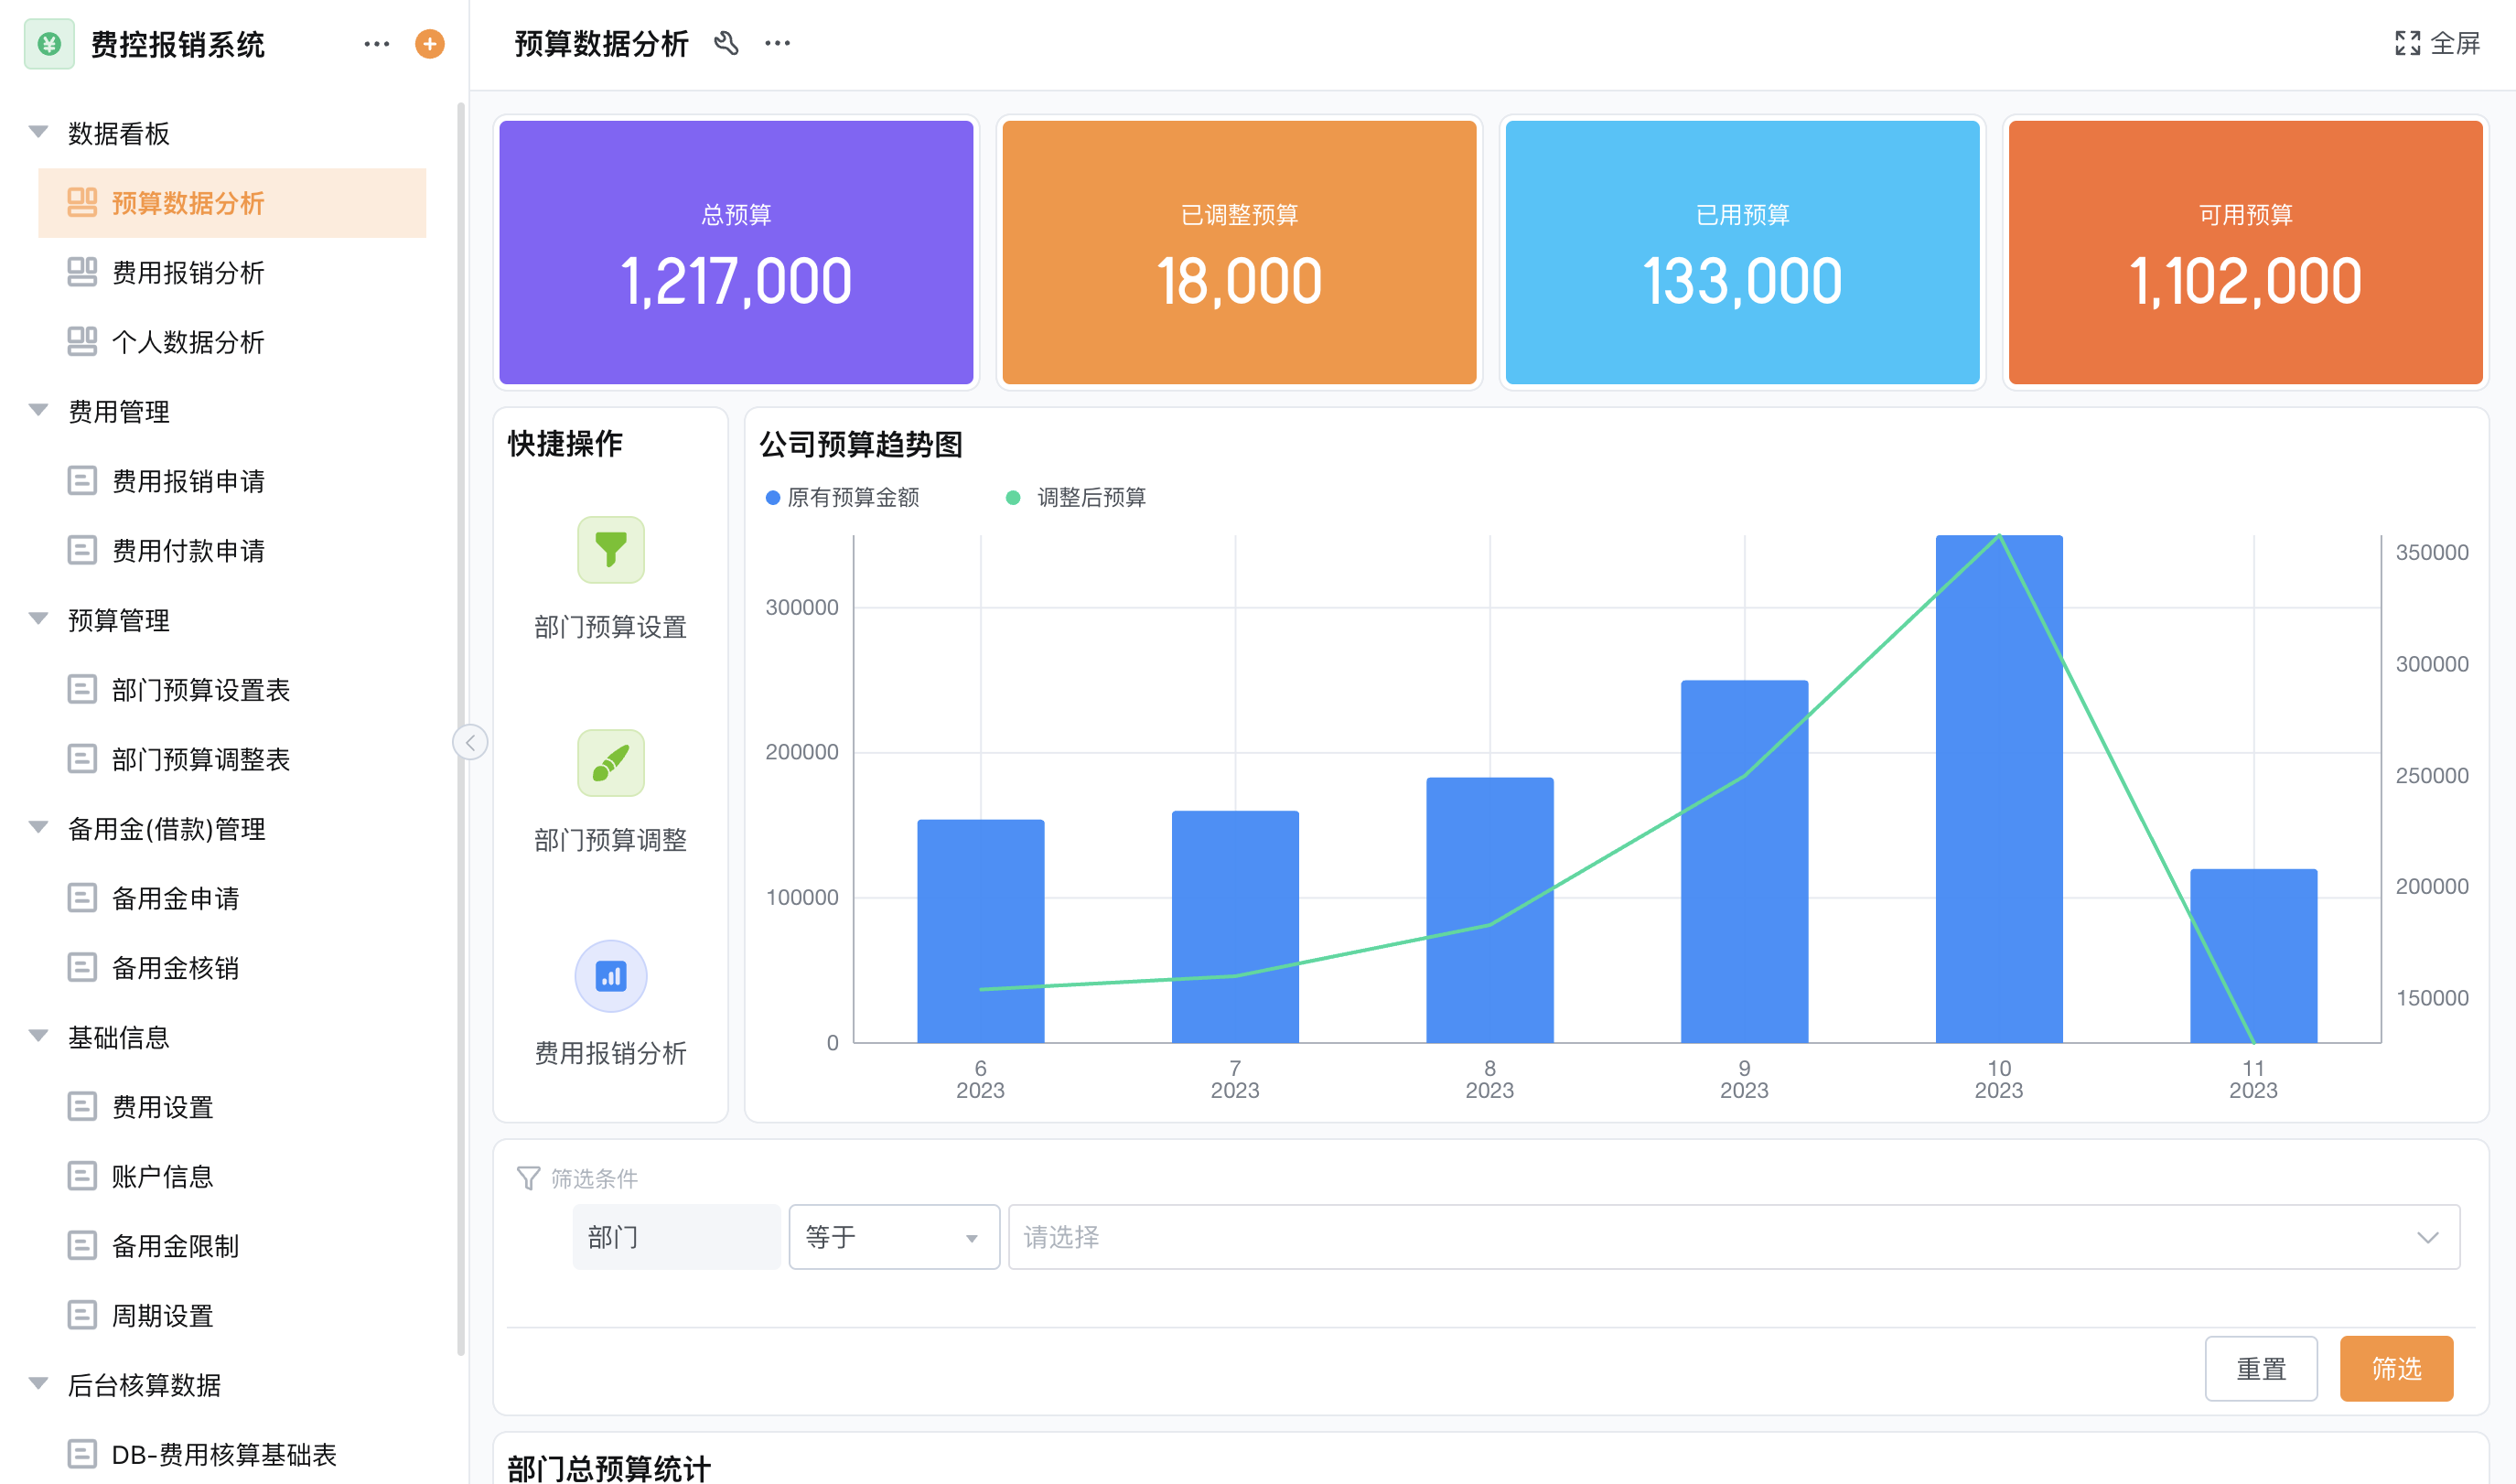
Task: Toggle 原有预算金额 legend series
Action: click(842, 497)
